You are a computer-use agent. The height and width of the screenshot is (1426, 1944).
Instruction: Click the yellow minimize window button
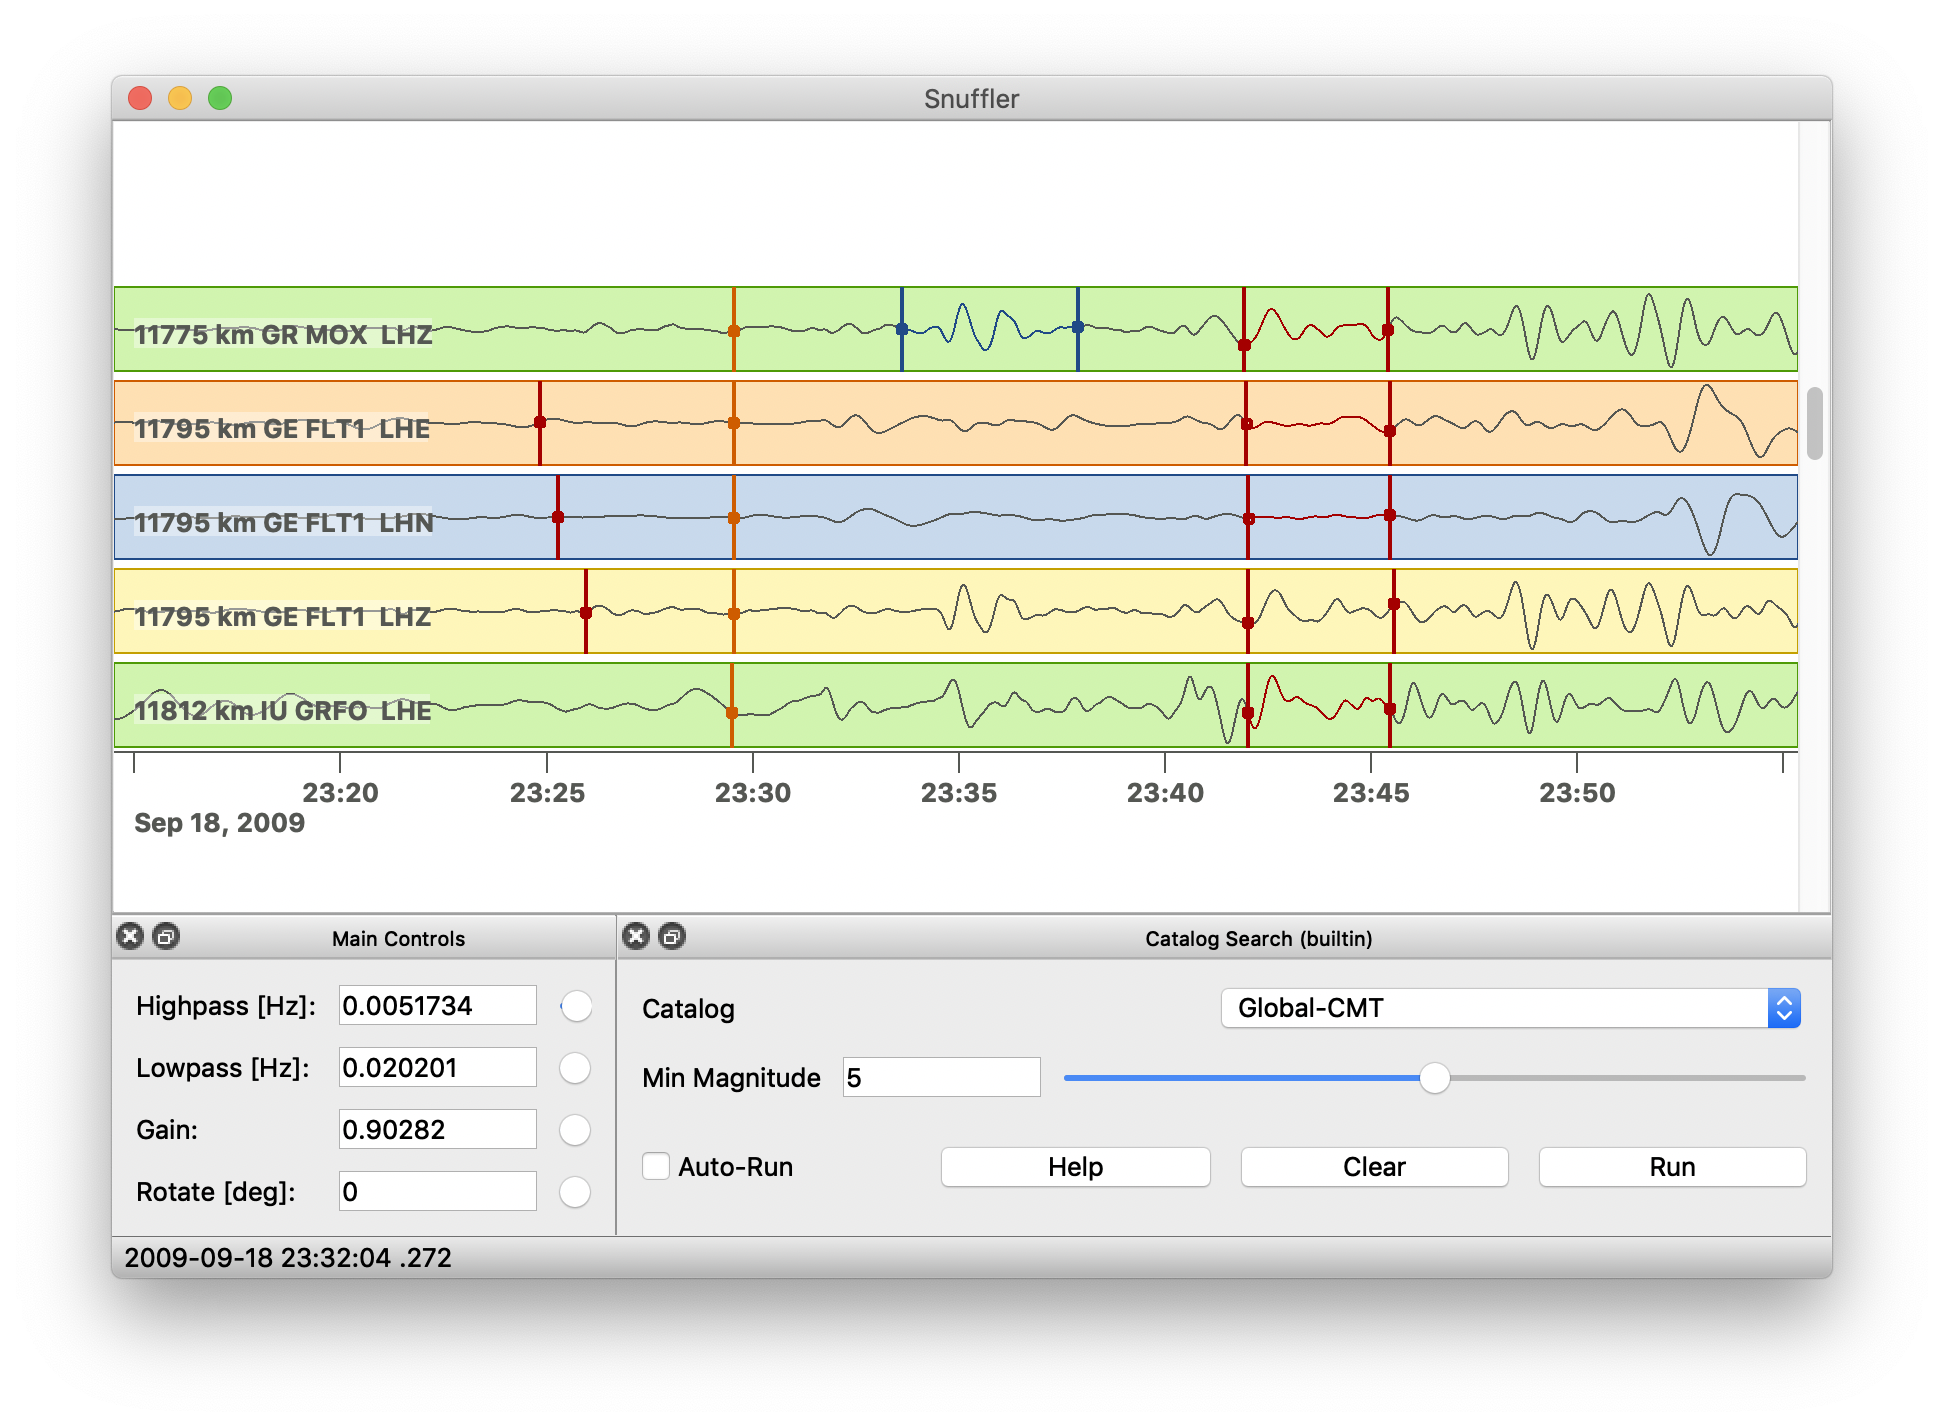point(180,98)
